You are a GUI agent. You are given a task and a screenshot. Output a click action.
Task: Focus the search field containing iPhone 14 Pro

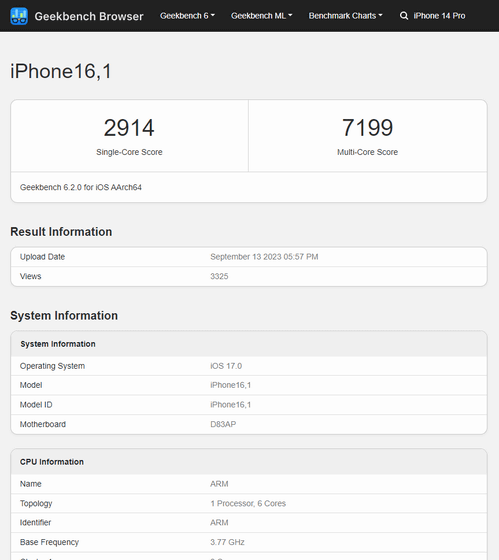pos(439,16)
